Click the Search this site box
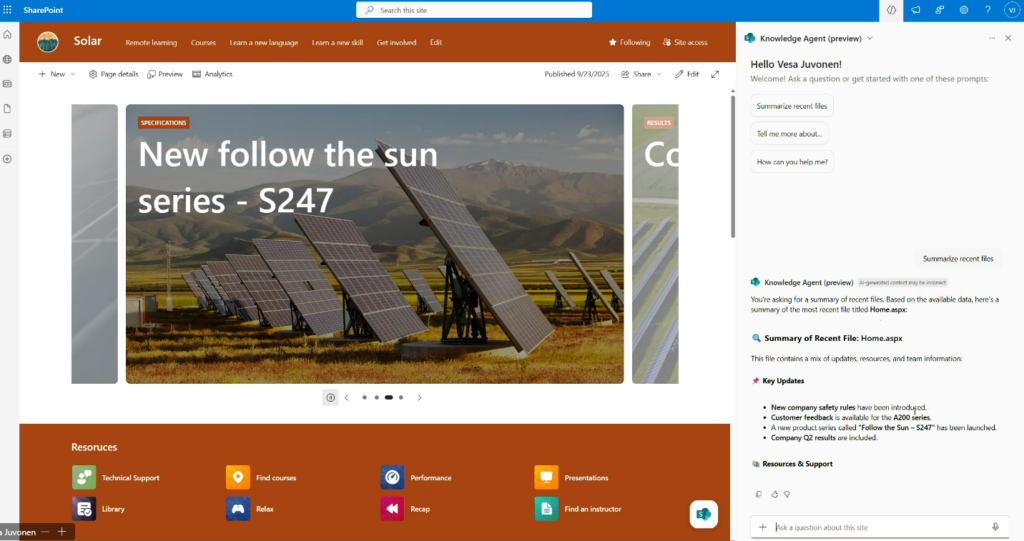The width and height of the screenshot is (1024, 541). (x=474, y=10)
